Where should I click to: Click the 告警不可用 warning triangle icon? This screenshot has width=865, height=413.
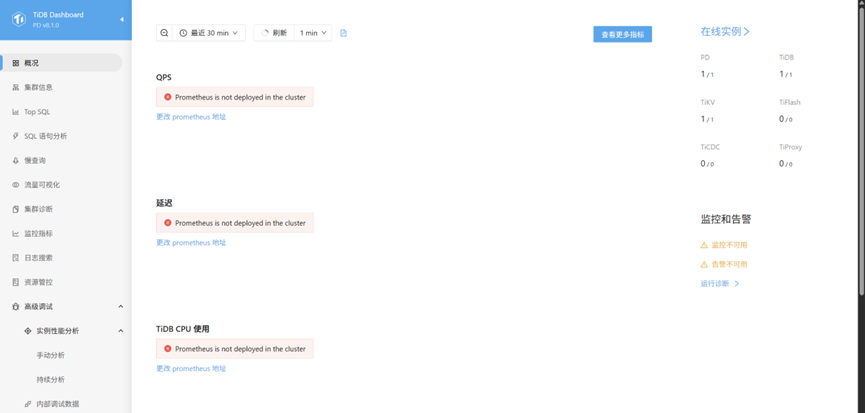pyautogui.click(x=704, y=264)
